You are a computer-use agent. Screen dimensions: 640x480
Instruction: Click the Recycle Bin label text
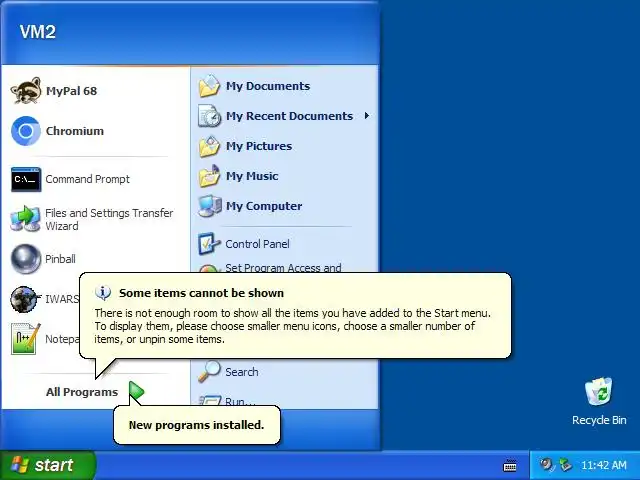[599, 420]
